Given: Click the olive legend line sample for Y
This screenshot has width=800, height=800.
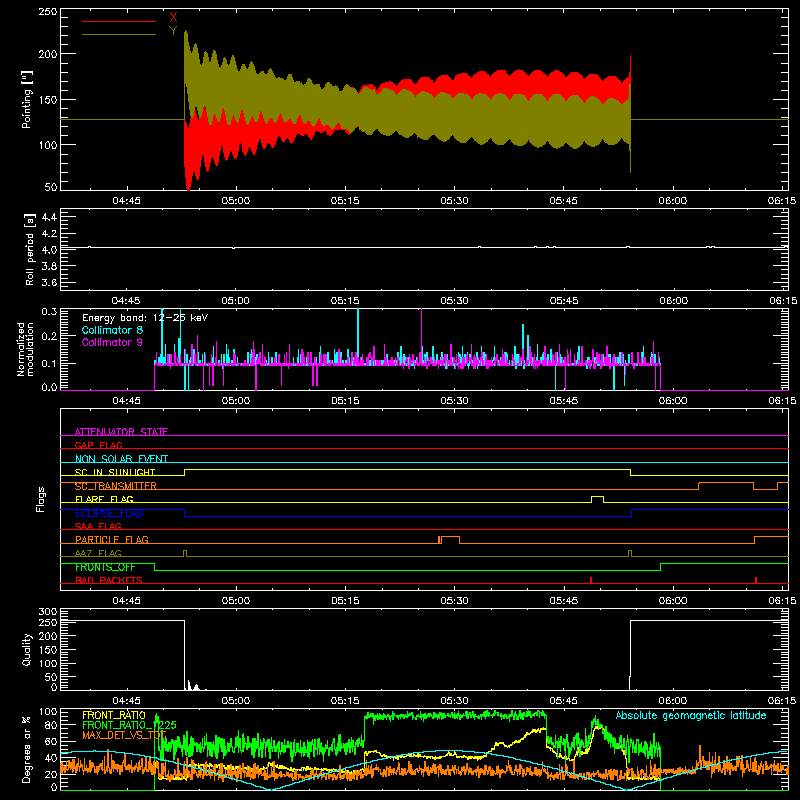Looking at the screenshot, I should [x=119, y=34].
